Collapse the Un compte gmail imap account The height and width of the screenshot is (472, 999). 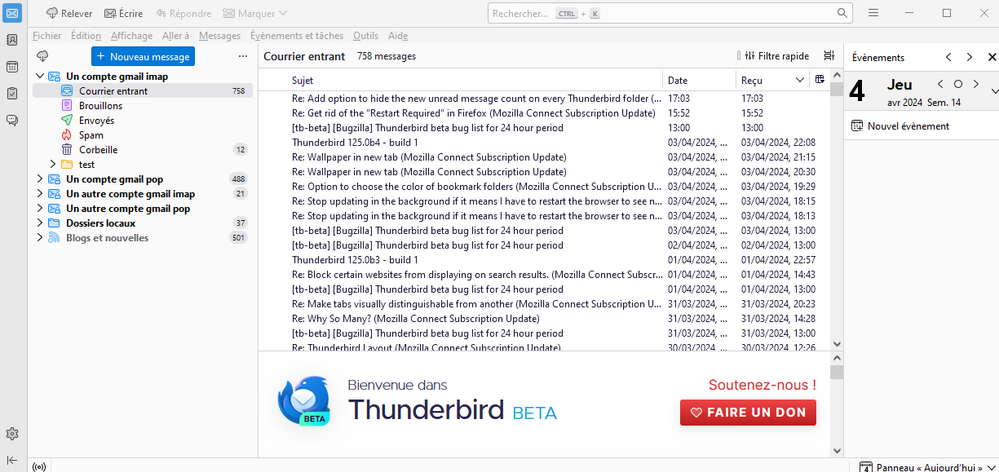[x=40, y=76]
